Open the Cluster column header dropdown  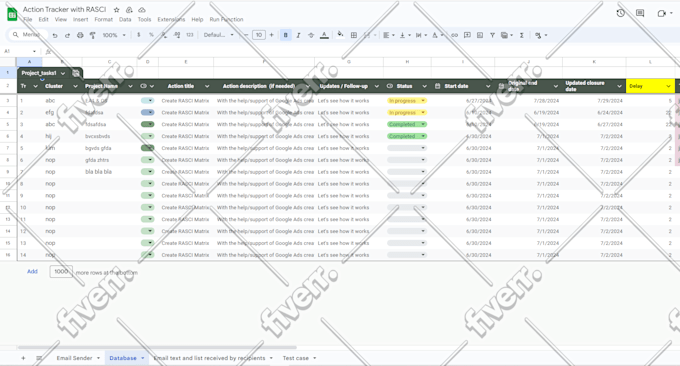[x=75, y=86]
